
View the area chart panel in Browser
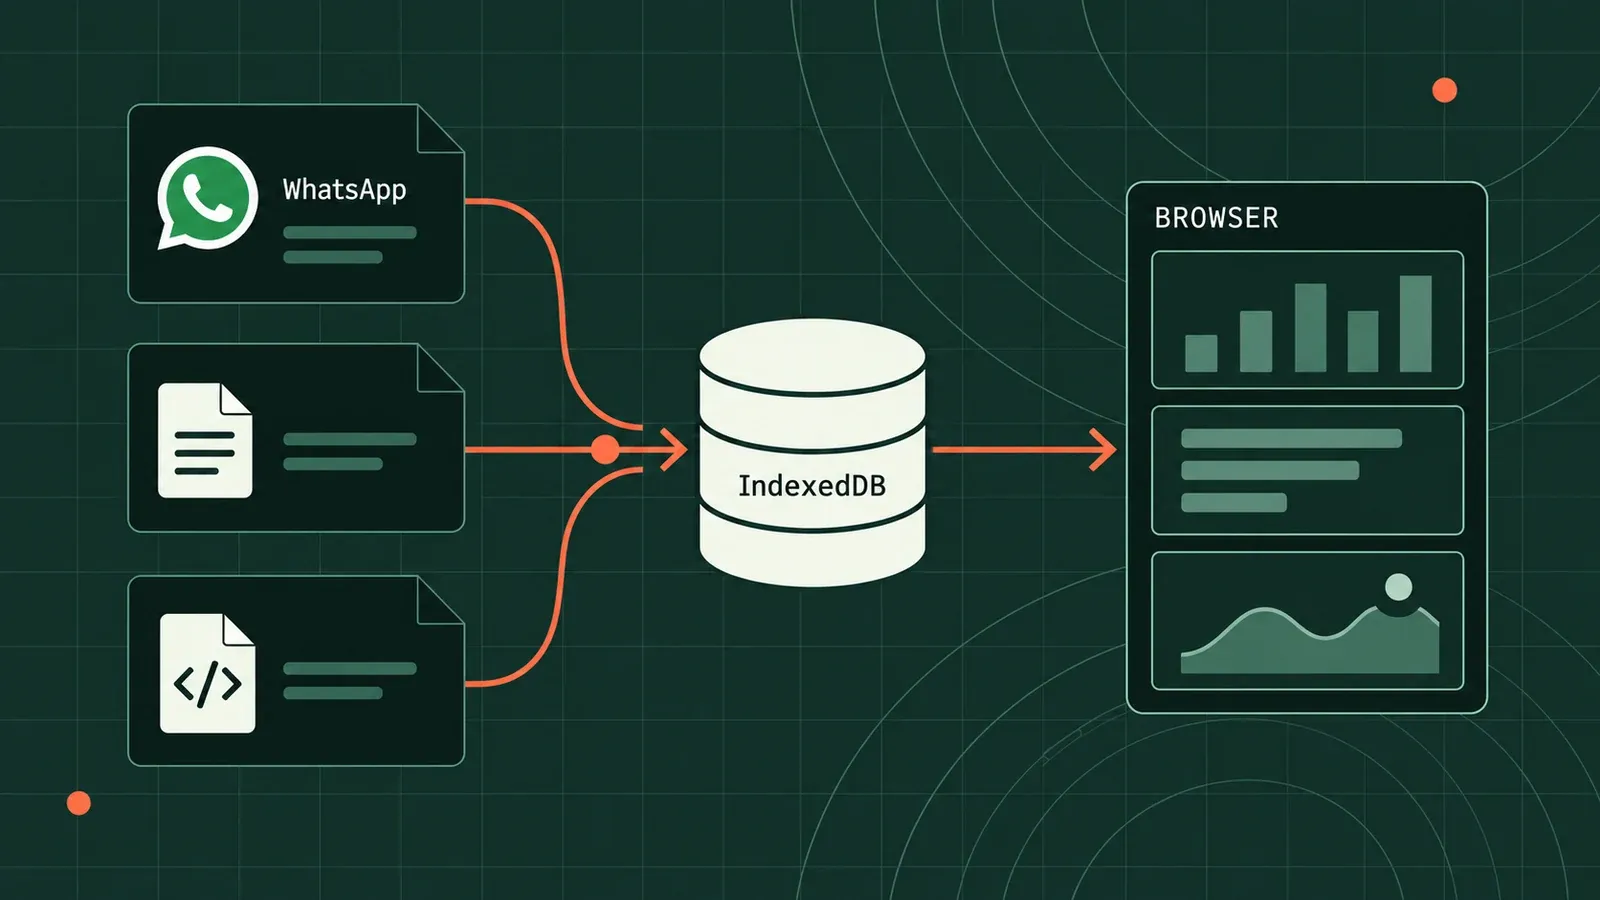pos(1307,621)
